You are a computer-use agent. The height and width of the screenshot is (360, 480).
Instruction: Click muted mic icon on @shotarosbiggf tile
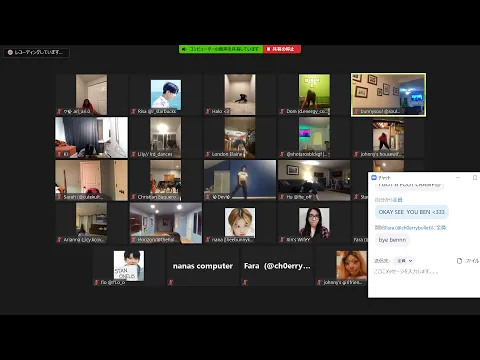(282, 154)
